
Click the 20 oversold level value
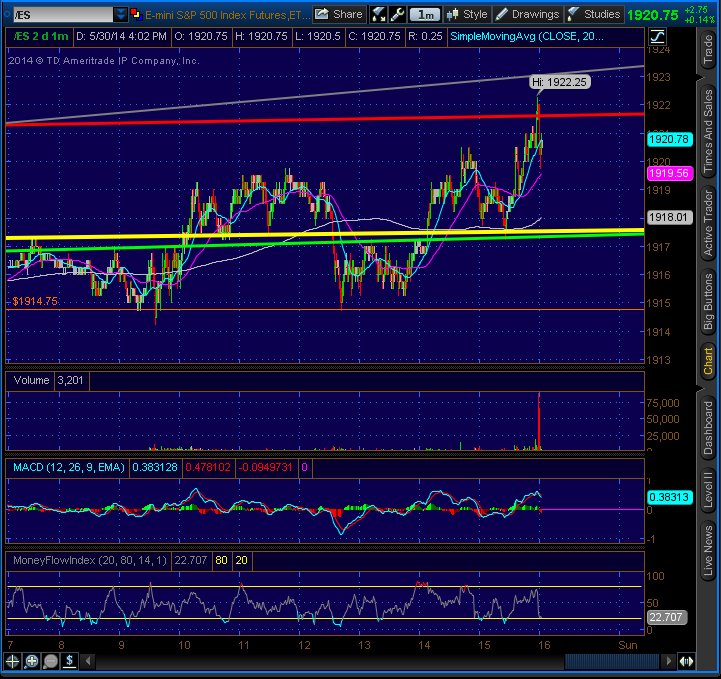pos(241,560)
